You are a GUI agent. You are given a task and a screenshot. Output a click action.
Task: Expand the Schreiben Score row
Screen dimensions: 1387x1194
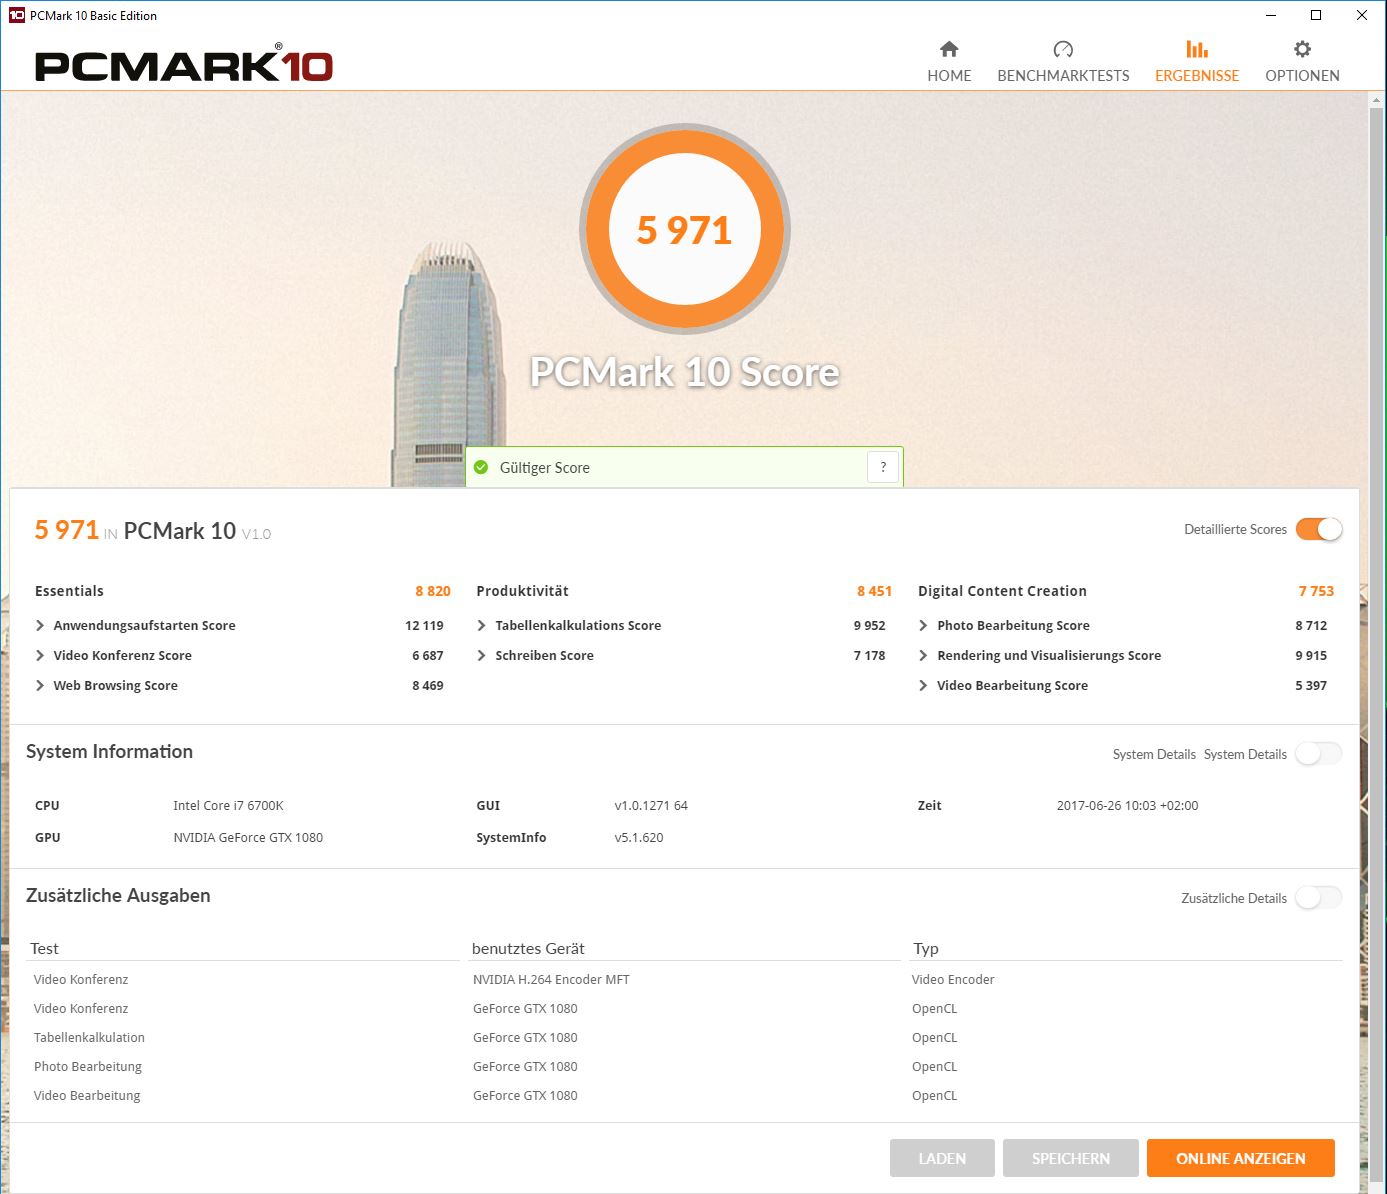tap(482, 655)
